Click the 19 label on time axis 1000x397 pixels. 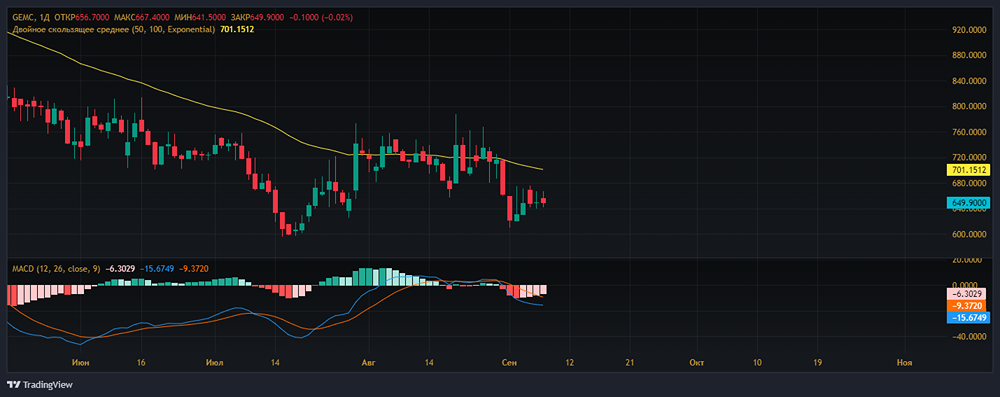(x=818, y=362)
